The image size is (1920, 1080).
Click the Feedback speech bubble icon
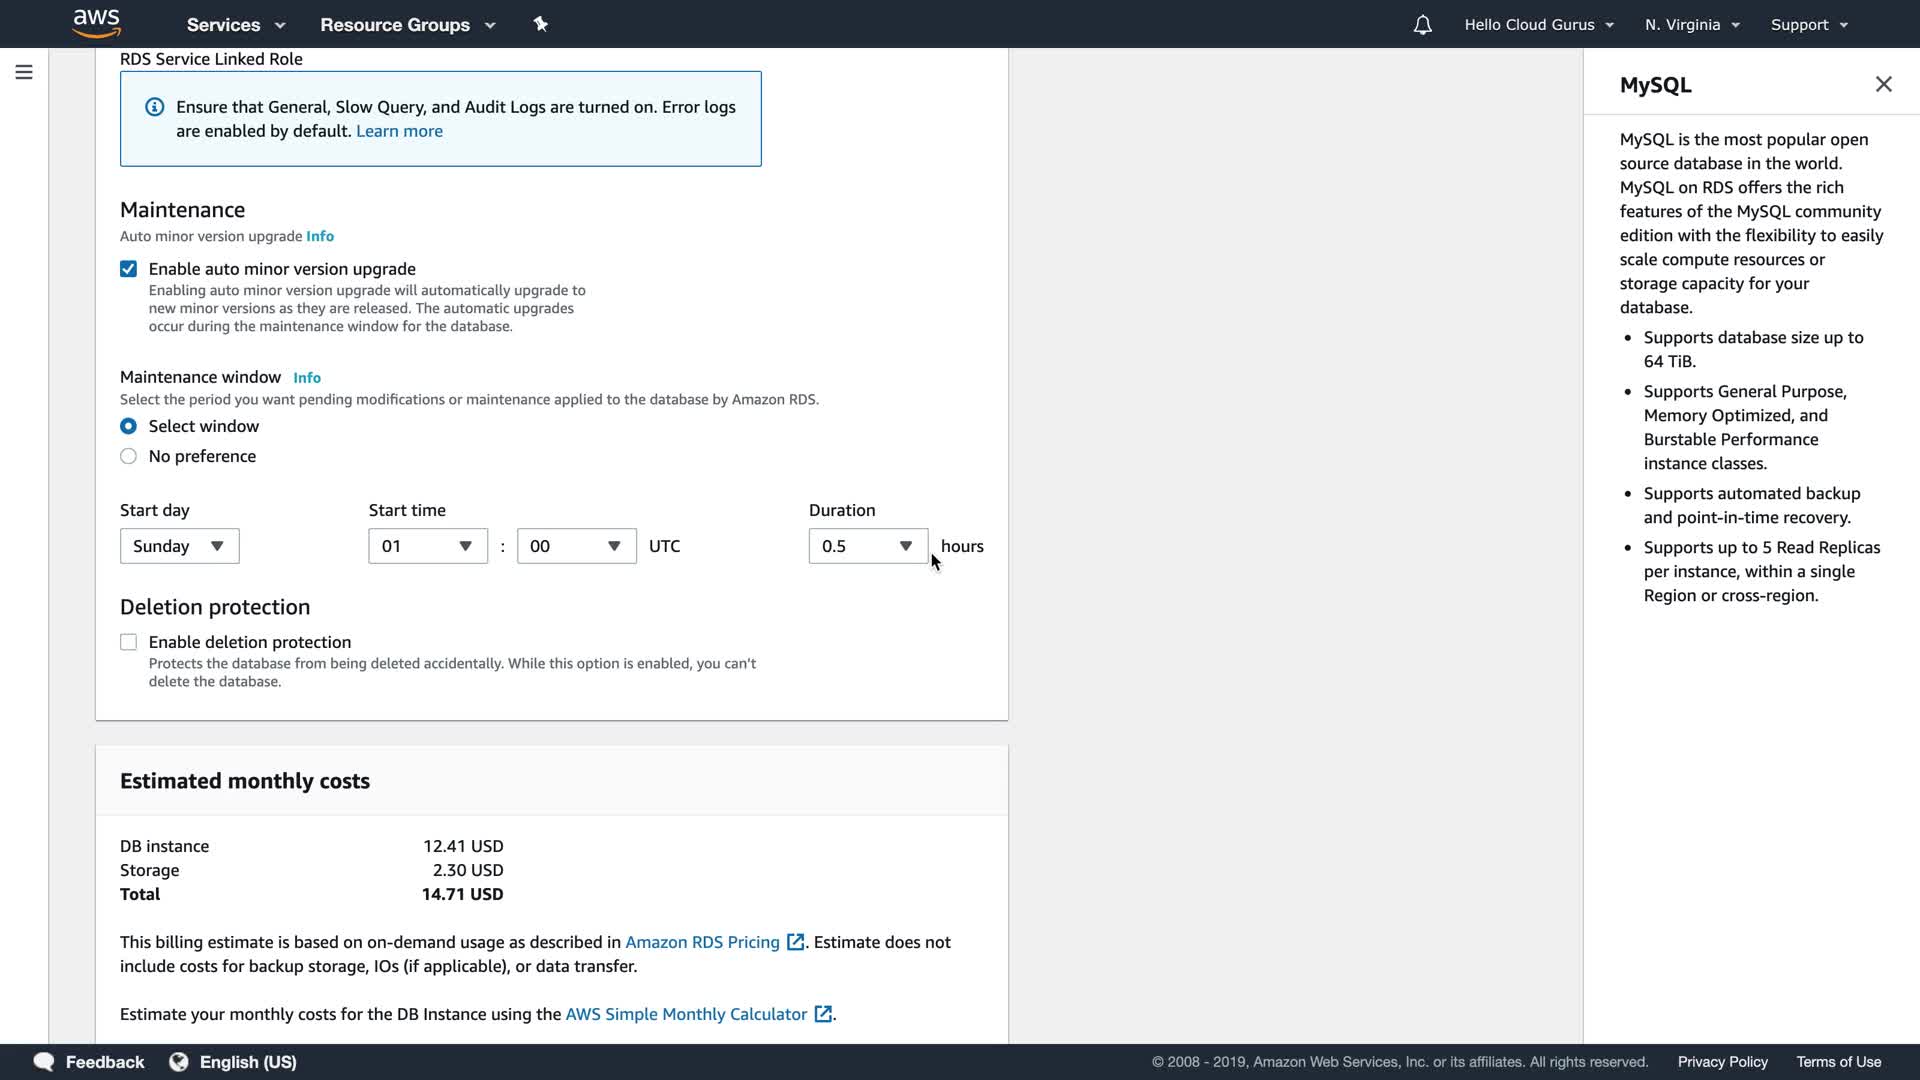(x=44, y=1062)
